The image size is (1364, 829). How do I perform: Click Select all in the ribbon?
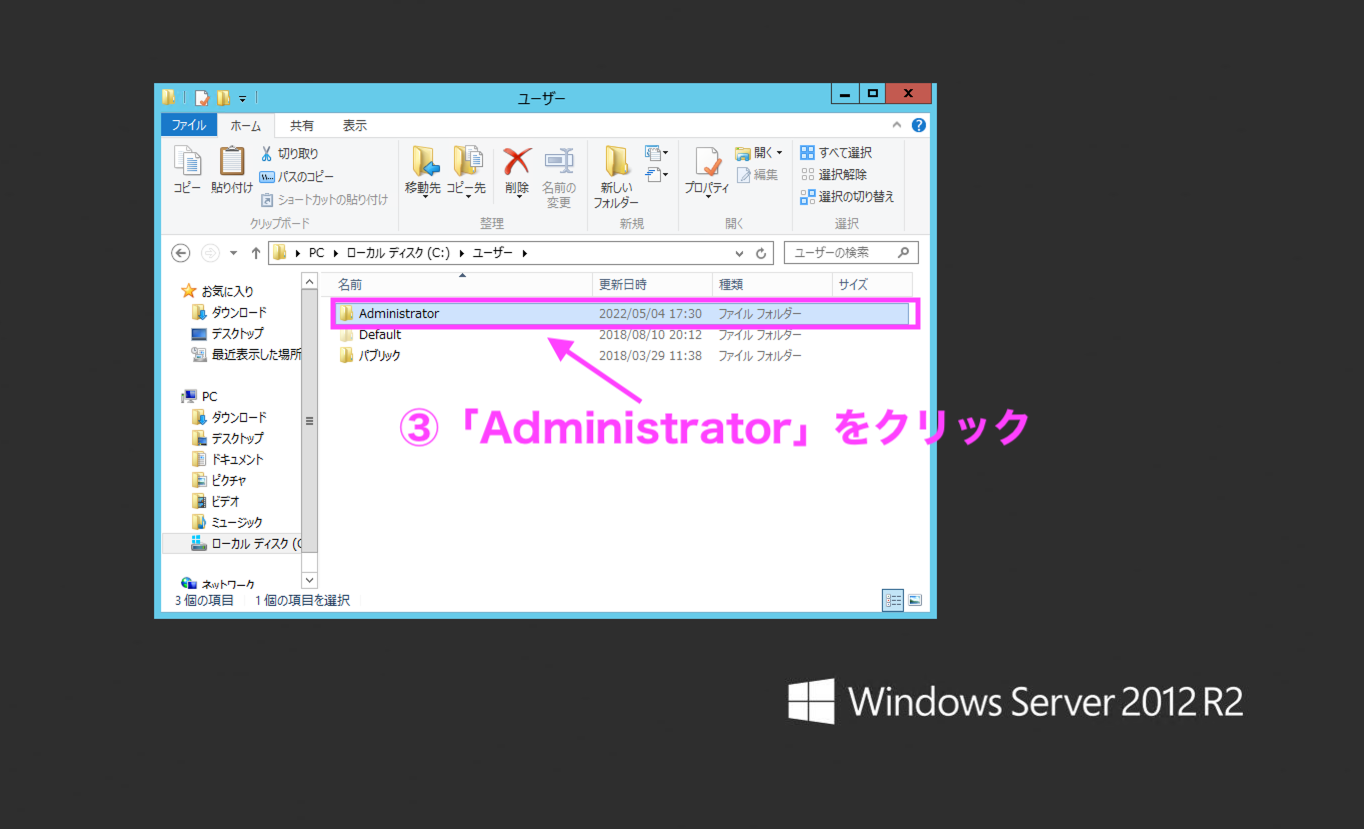pyautogui.click(x=837, y=153)
